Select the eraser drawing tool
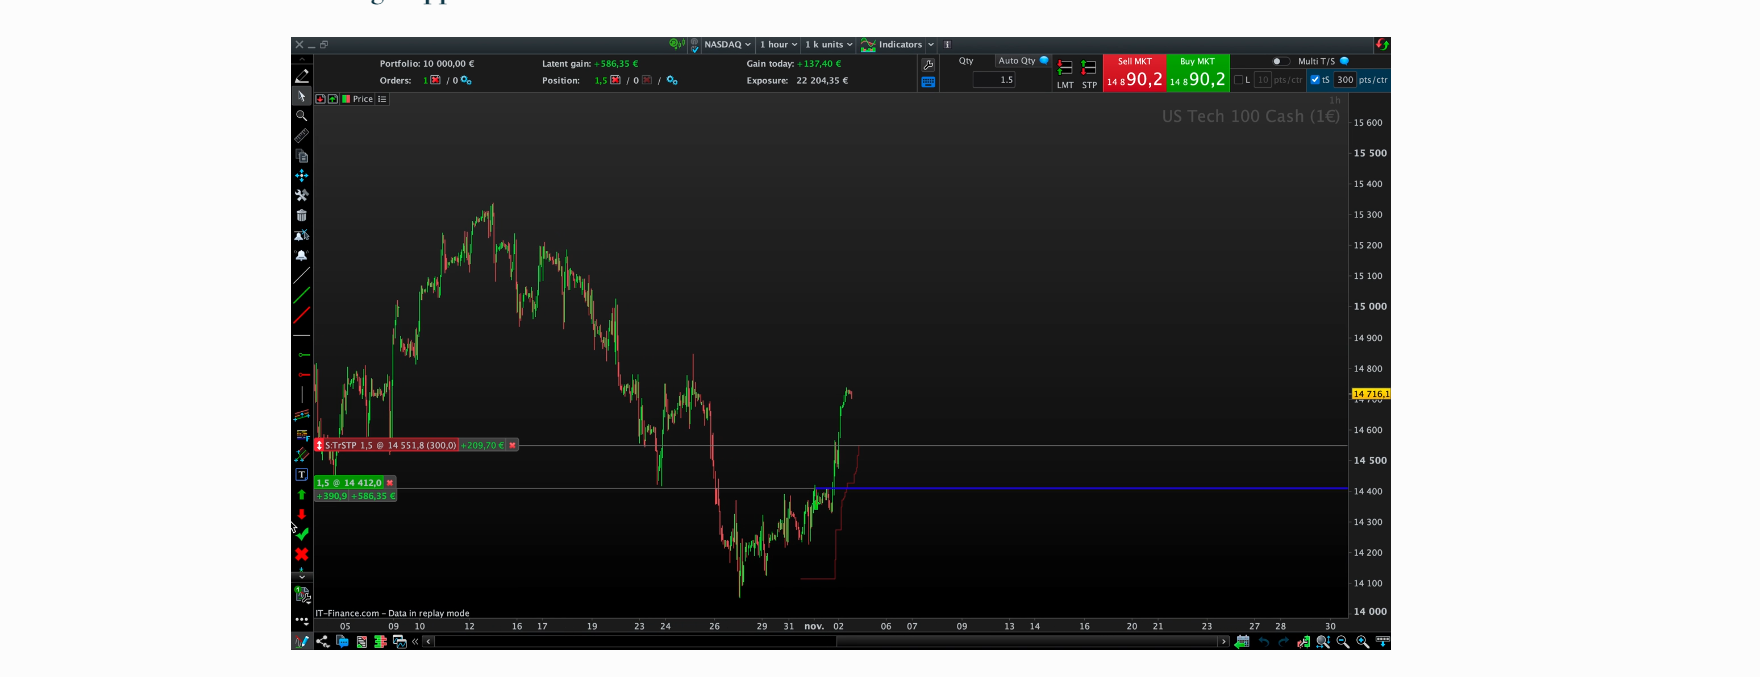Image resolution: width=1760 pixels, height=677 pixels. click(x=301, y=76)
